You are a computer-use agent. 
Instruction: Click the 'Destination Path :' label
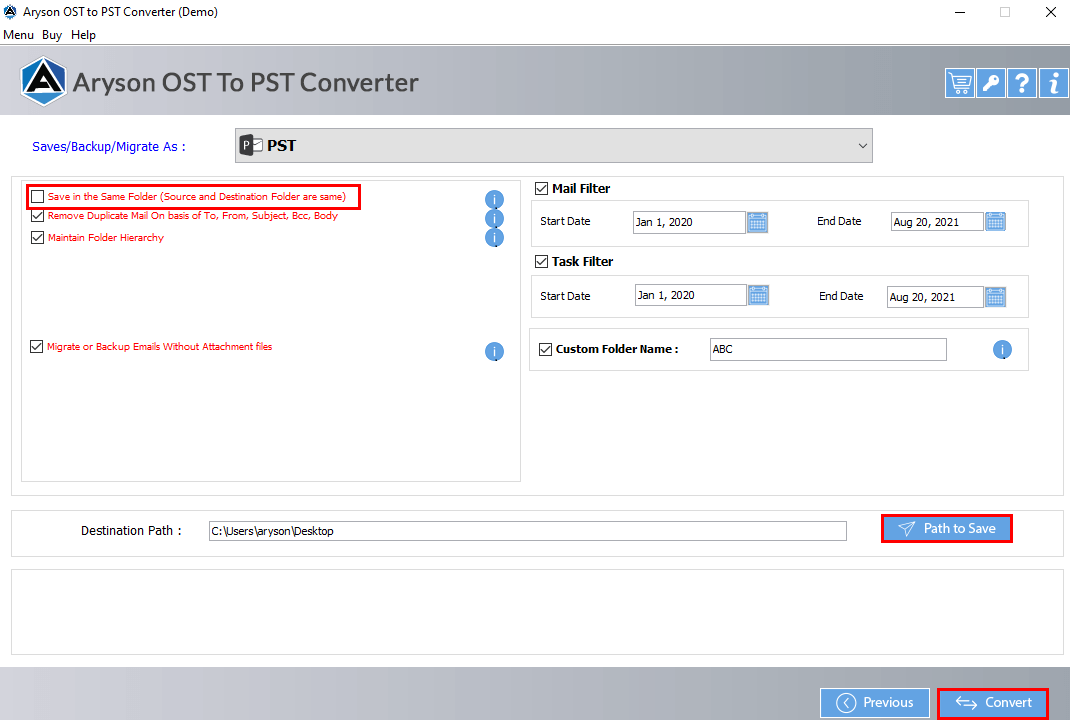pos(131,531)
